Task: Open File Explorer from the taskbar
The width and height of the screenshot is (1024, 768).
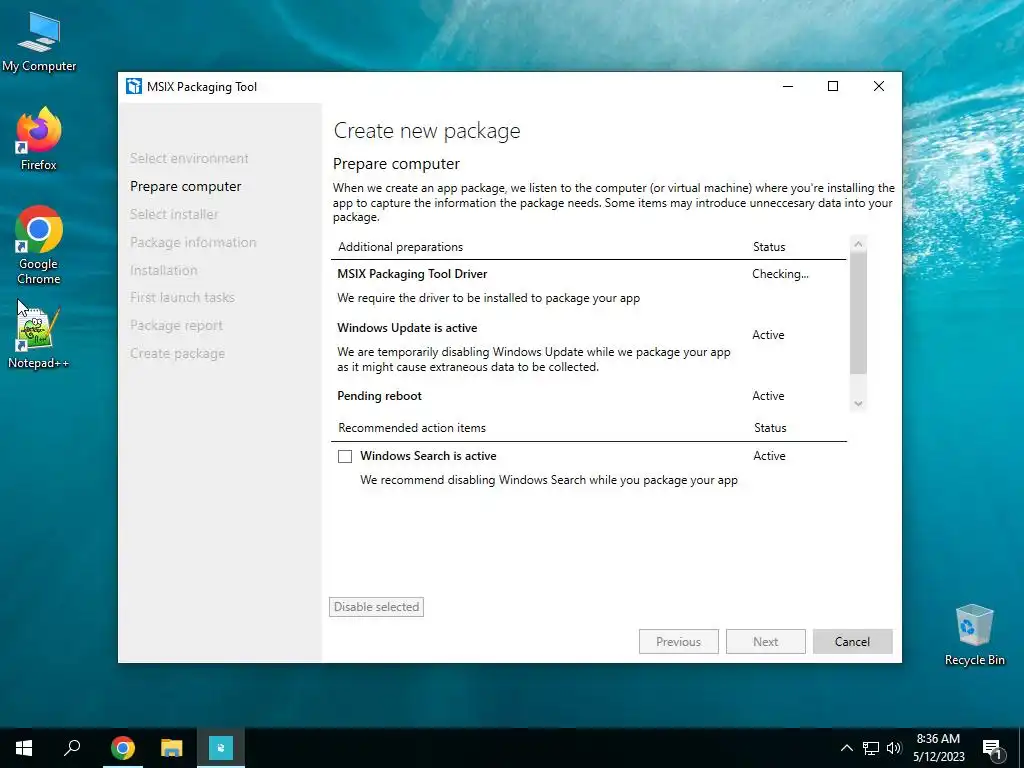Action: [172, 748]
